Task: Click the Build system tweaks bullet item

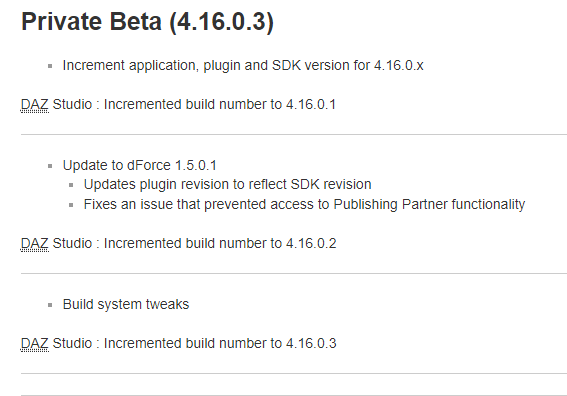Action: (126, 305)
